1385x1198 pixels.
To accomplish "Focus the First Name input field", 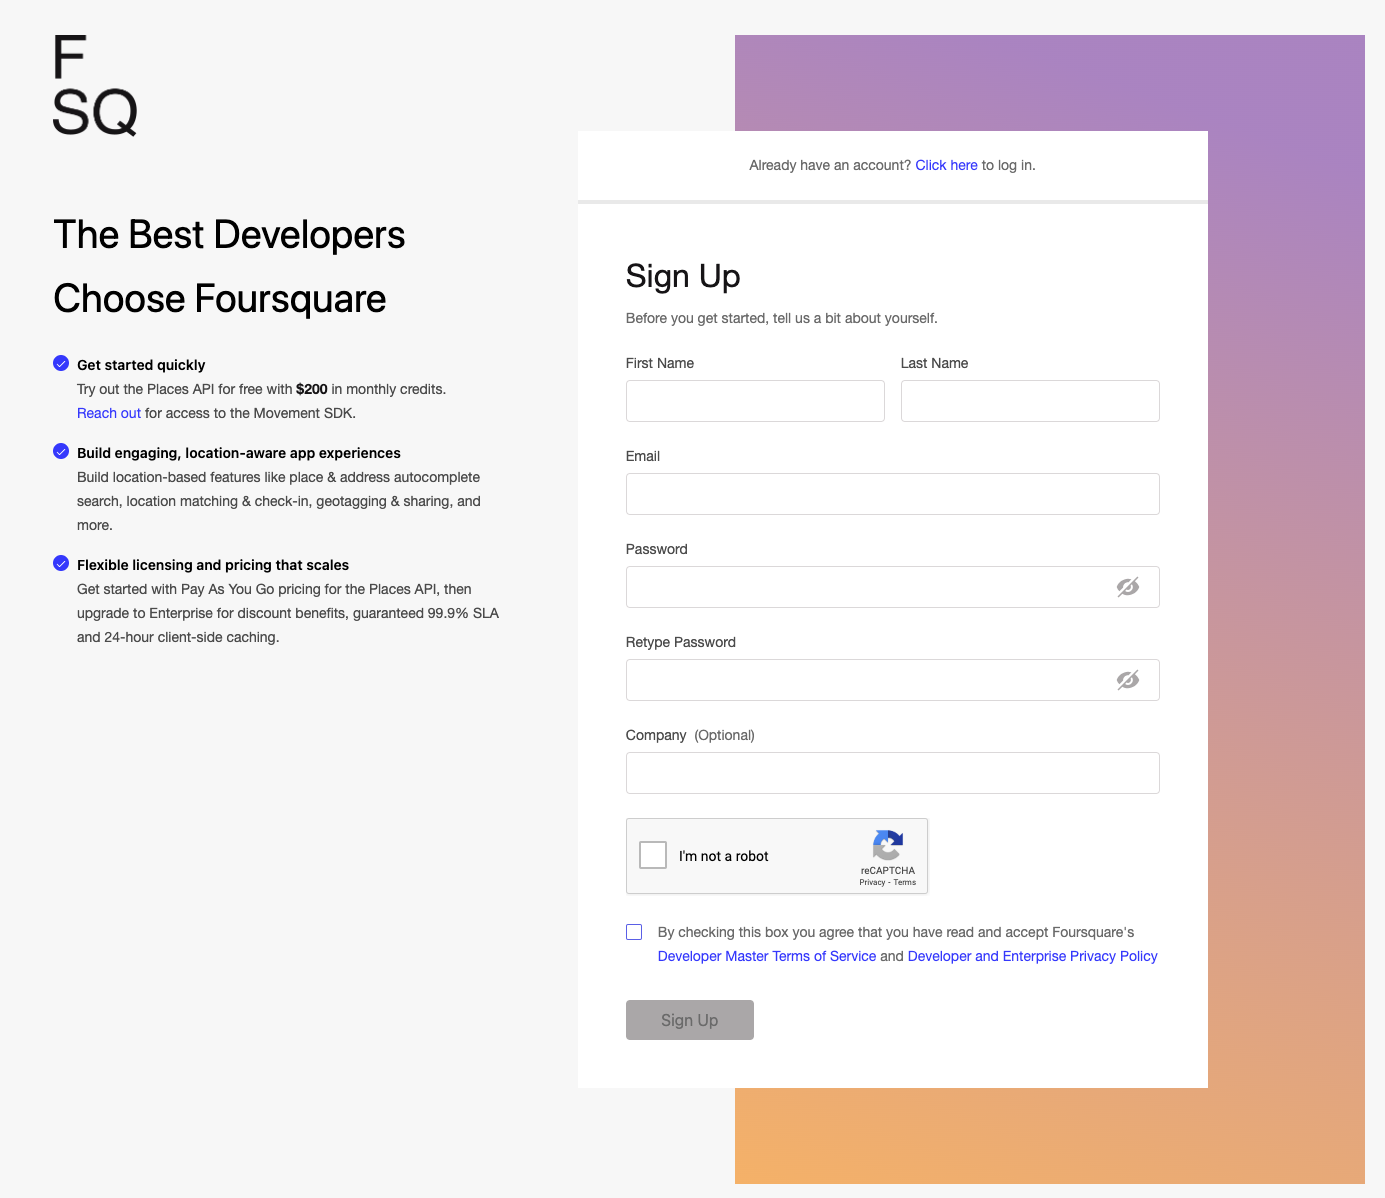I will click(x=755, y=401).
